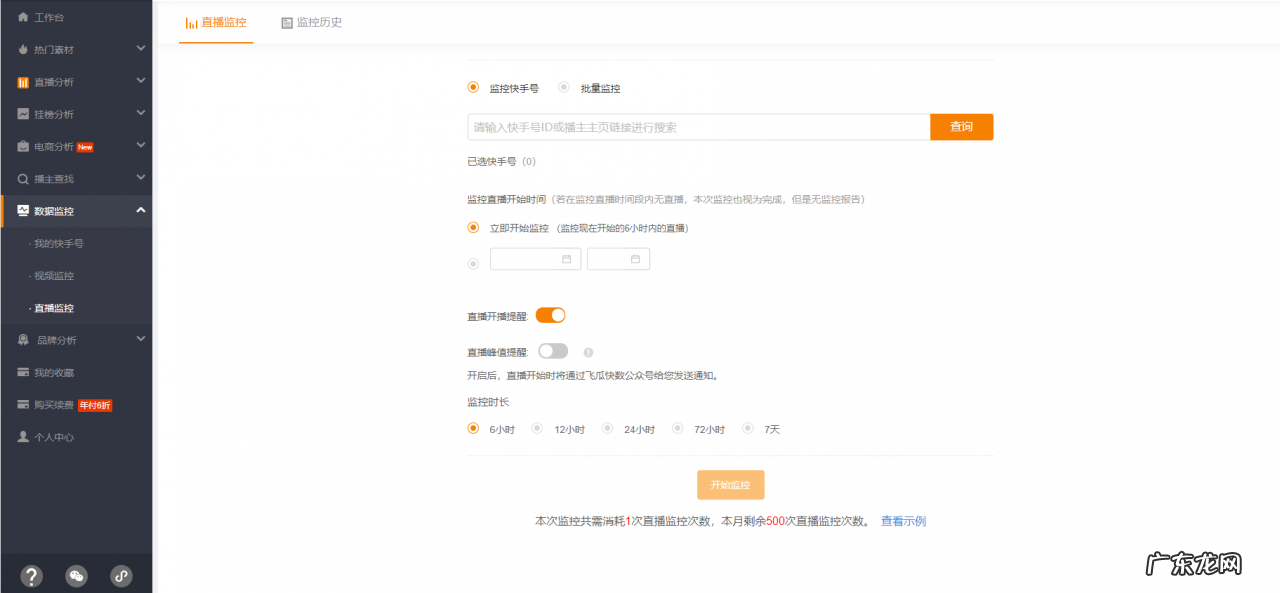
Task: Click the orange 查询 search button
Action: click(961, 127)
